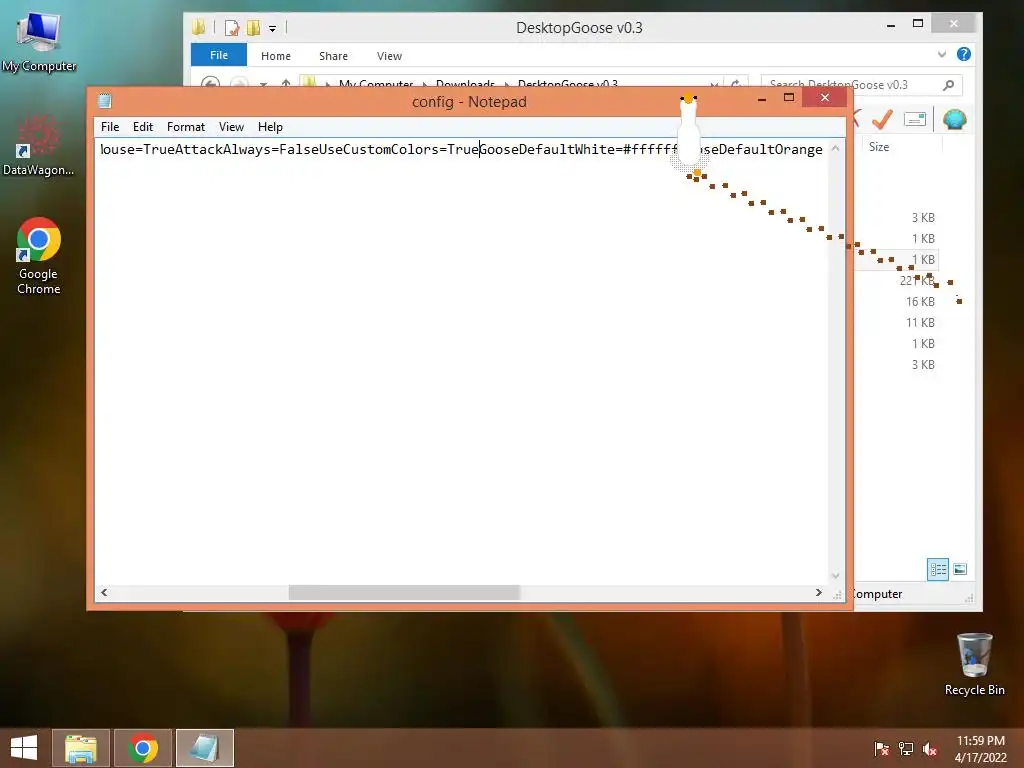Click Google Chrome on the taskbar
The width and height of the screenshot is (1024, 768).
tap(143, 748)
